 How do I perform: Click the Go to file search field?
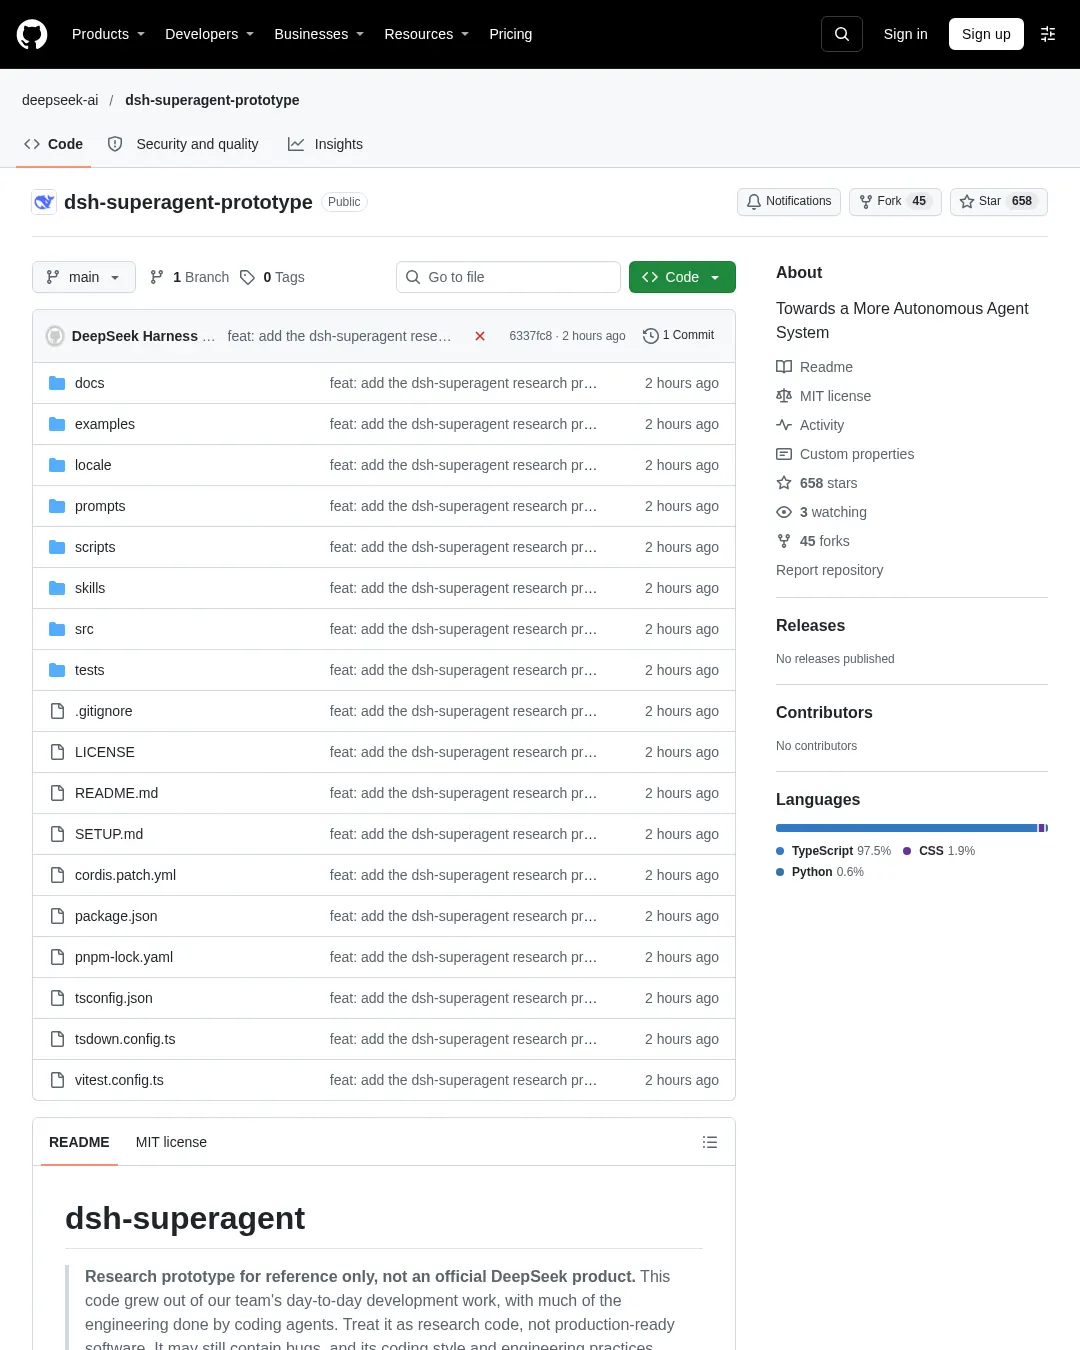[508, 277]
